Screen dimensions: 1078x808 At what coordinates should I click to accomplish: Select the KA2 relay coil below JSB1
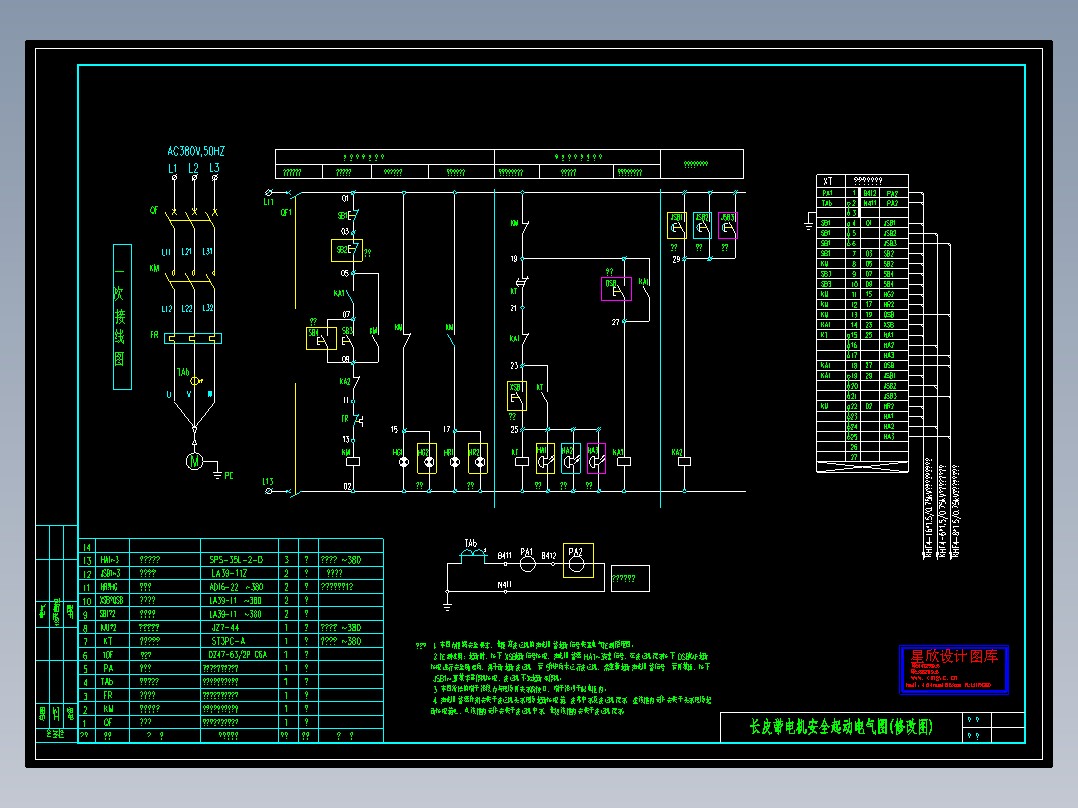(685, 461)
